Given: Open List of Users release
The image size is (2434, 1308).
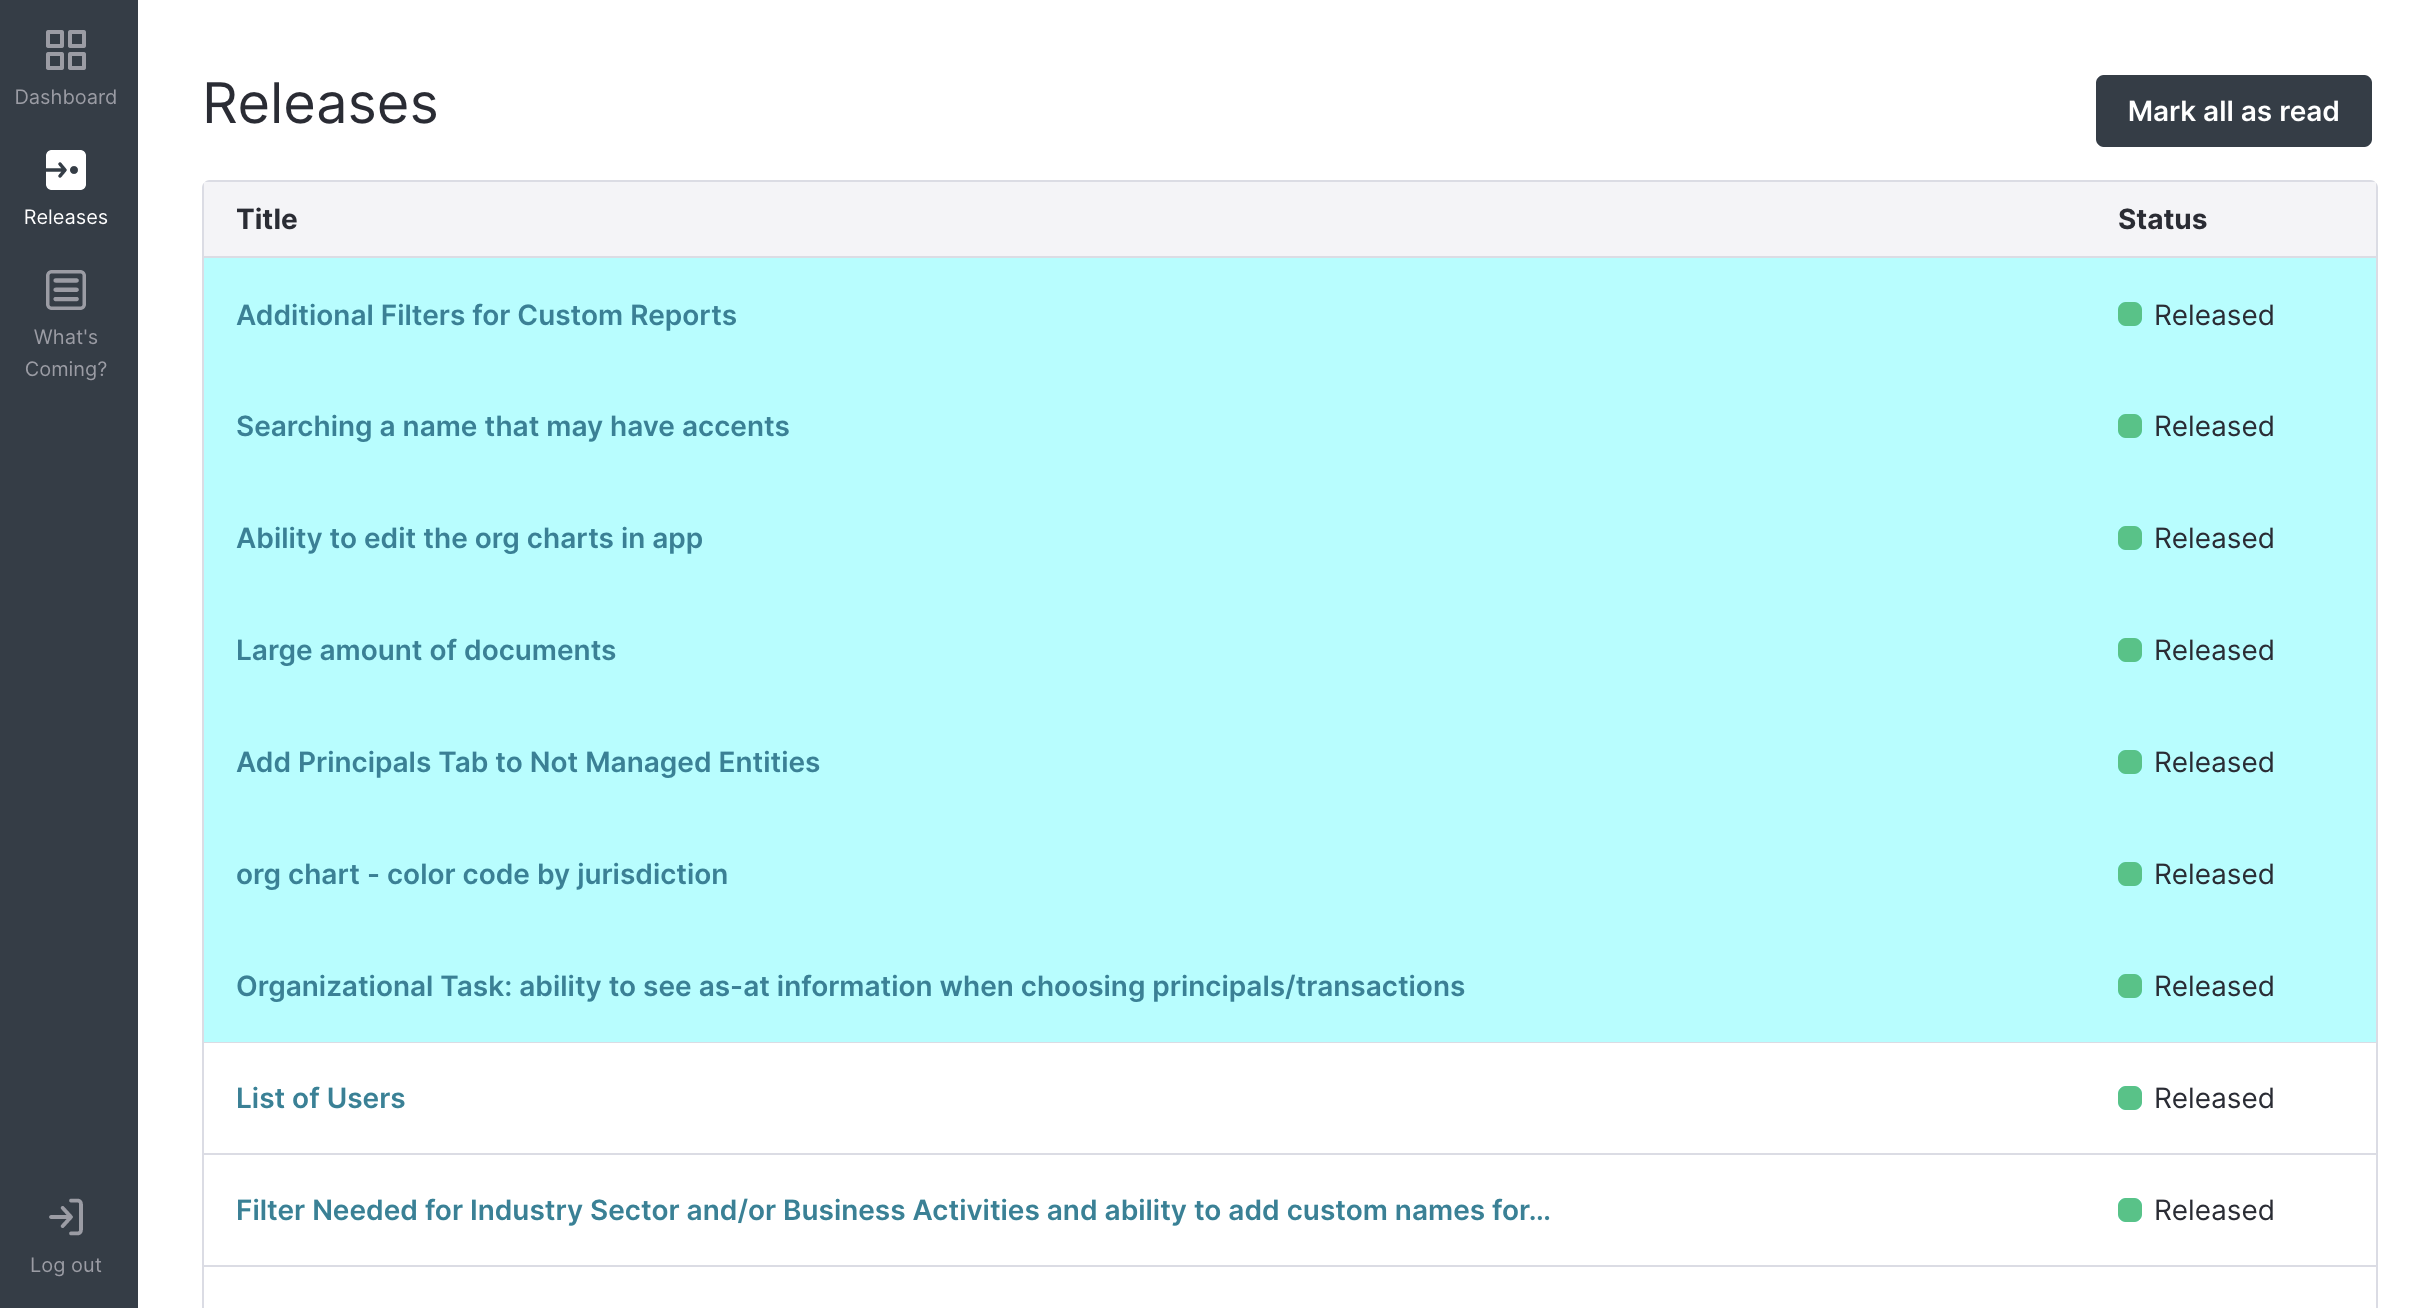Looking at the screenshot, I should point(320,1098).
